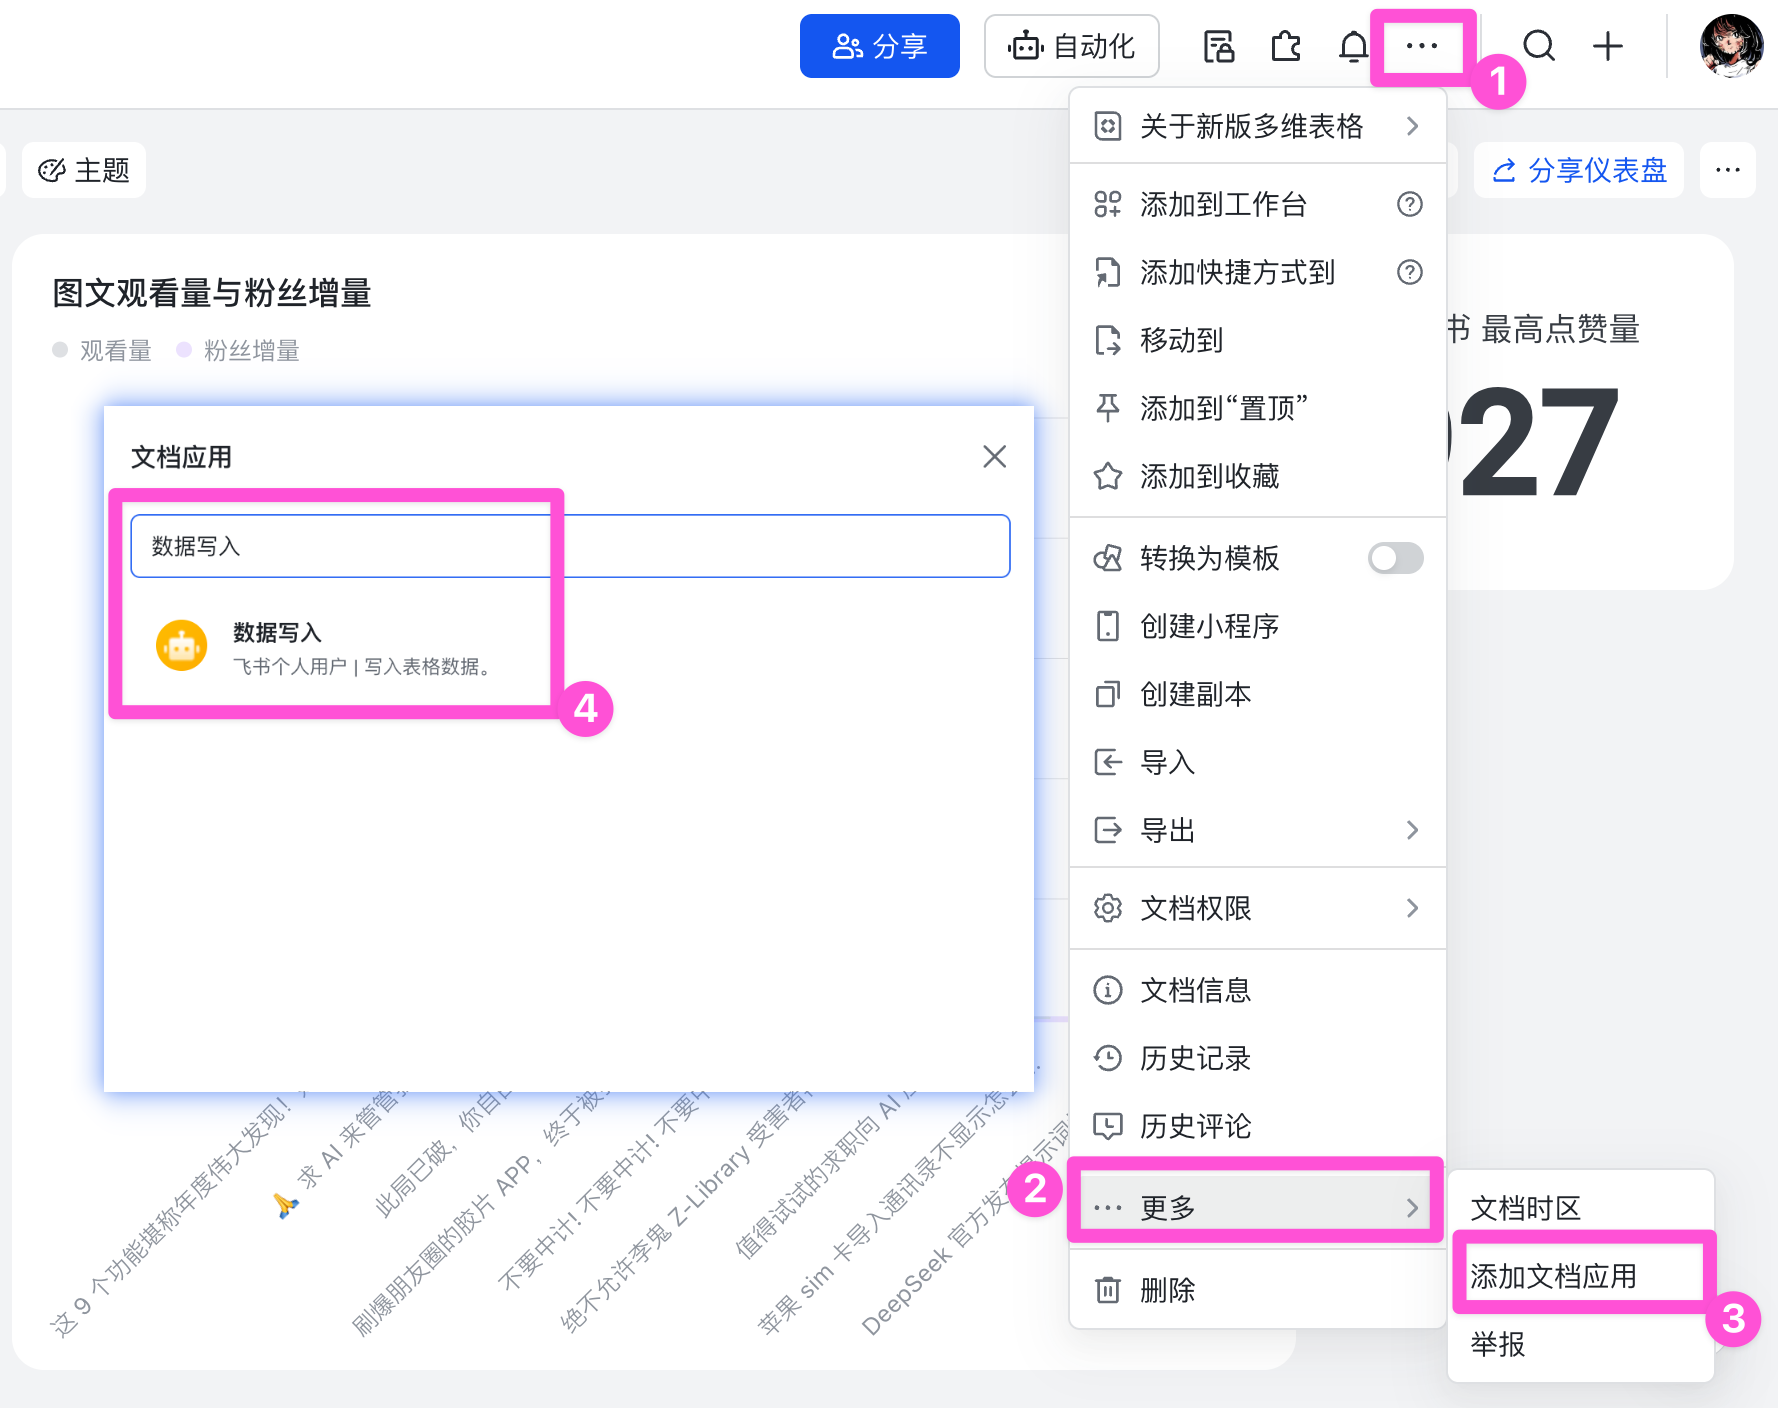Screen dimensions: 1778x1408
Task: Toggle the 粉丝增量 legend item
Action: [238, 350]
